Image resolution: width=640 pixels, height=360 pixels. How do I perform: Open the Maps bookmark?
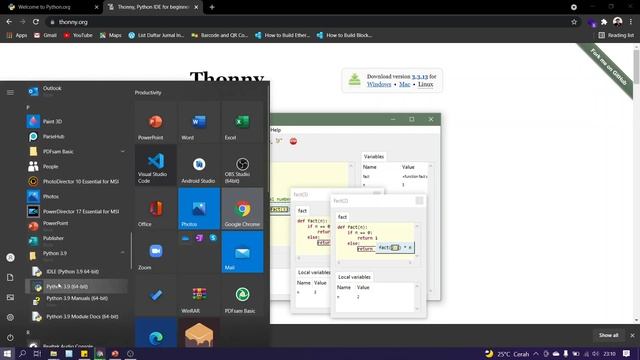111,36
